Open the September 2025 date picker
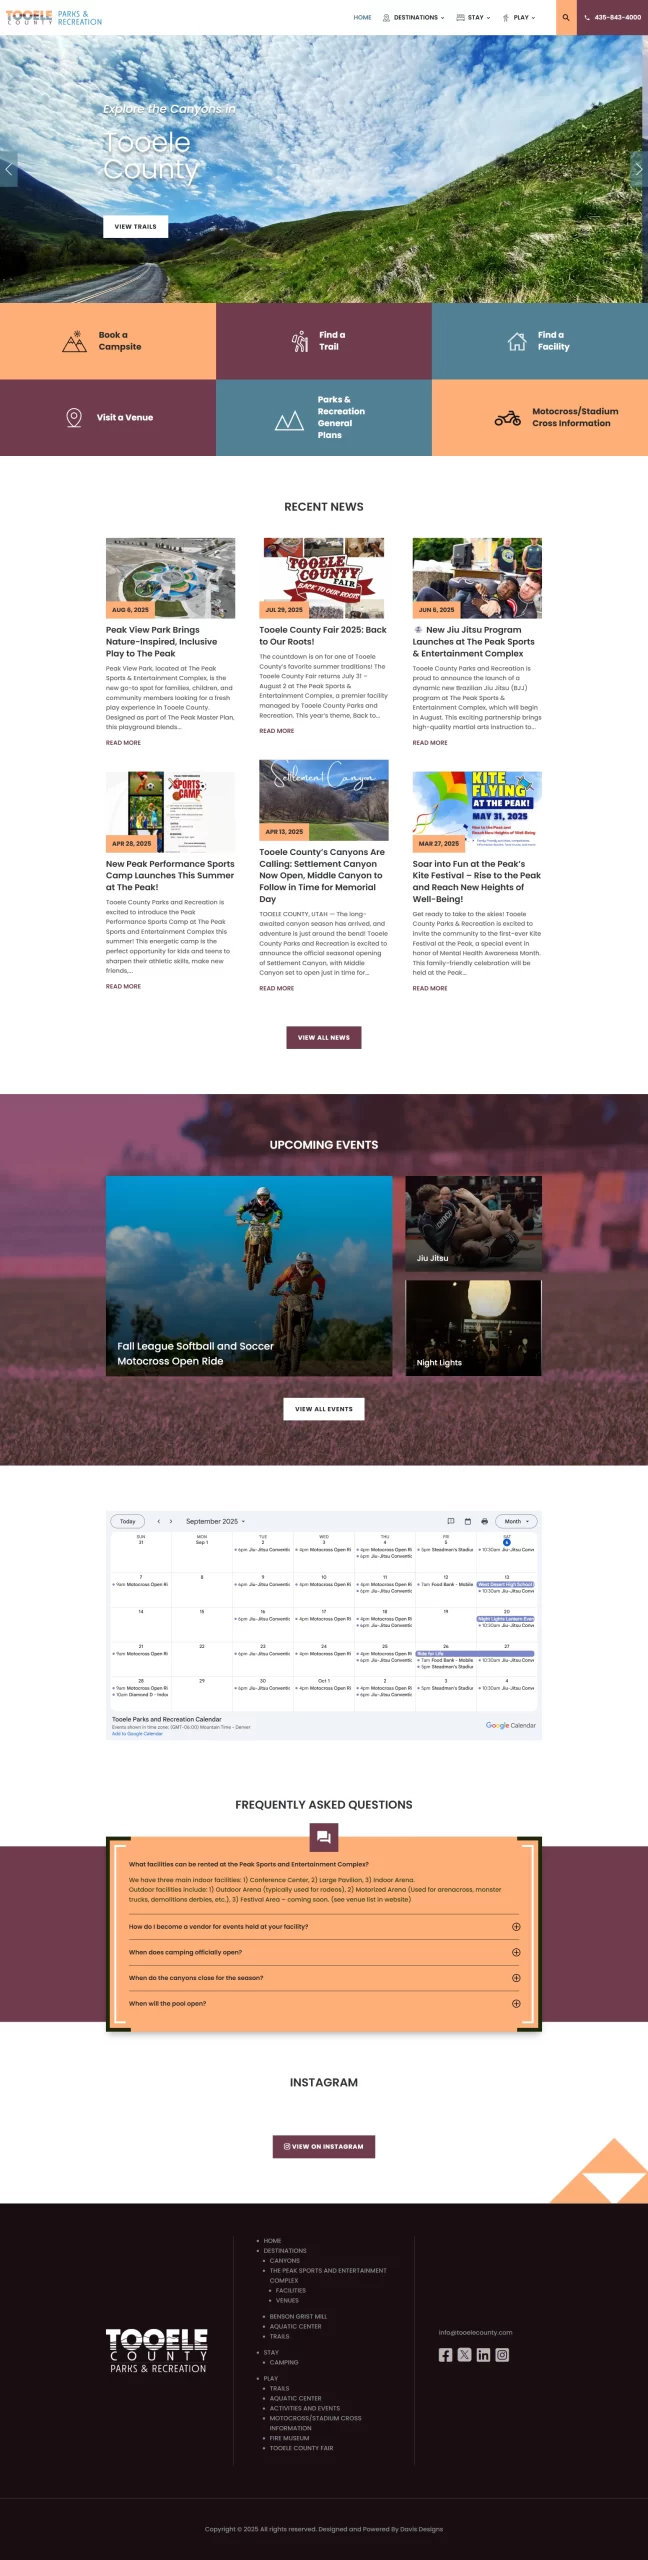This screenshot has height=2560, width=648. point(215,1521)
